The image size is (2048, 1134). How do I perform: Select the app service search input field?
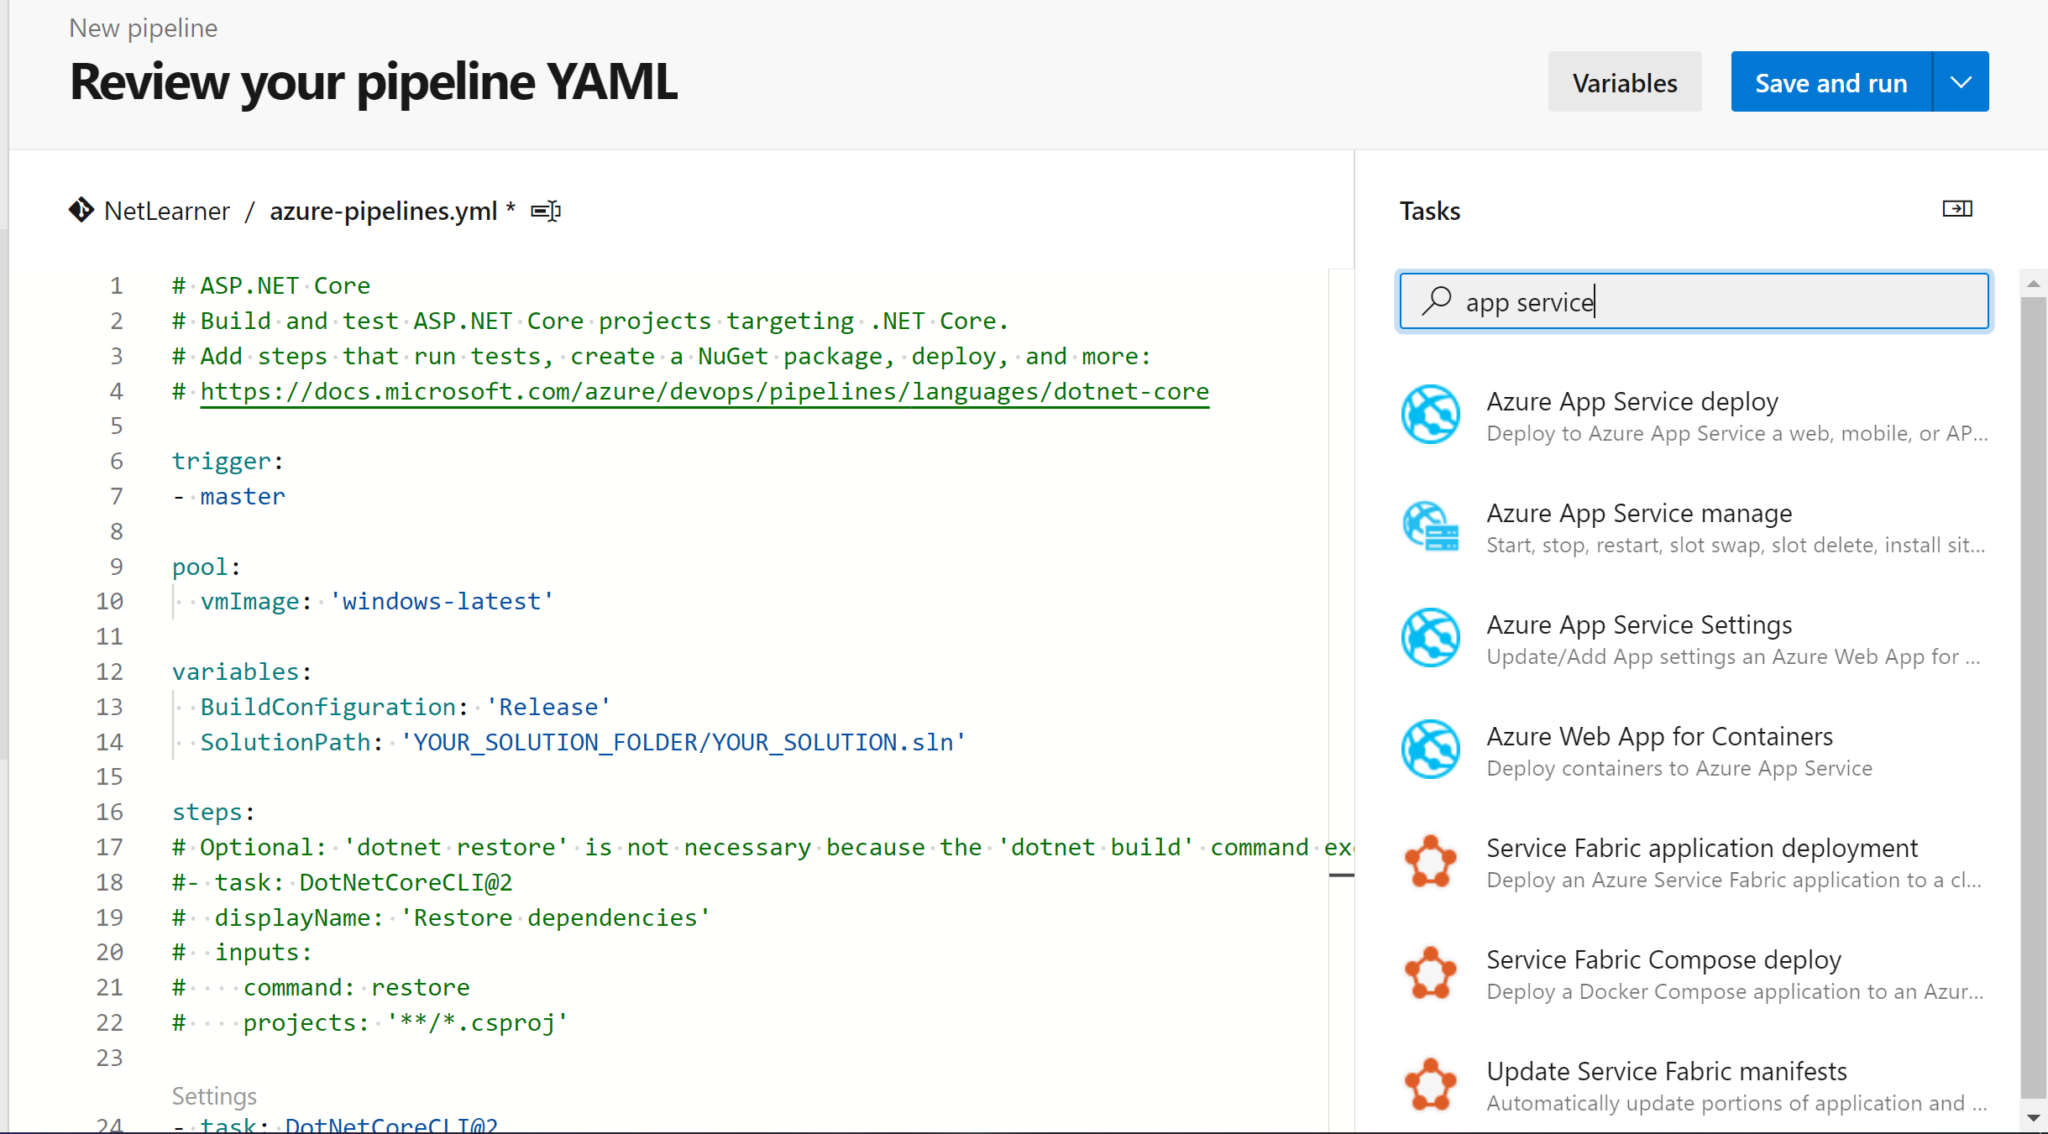pyautogui.click(x=1692, y=302)
